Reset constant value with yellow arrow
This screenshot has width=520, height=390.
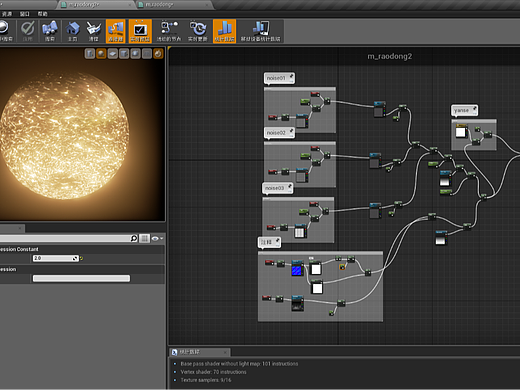81,258
